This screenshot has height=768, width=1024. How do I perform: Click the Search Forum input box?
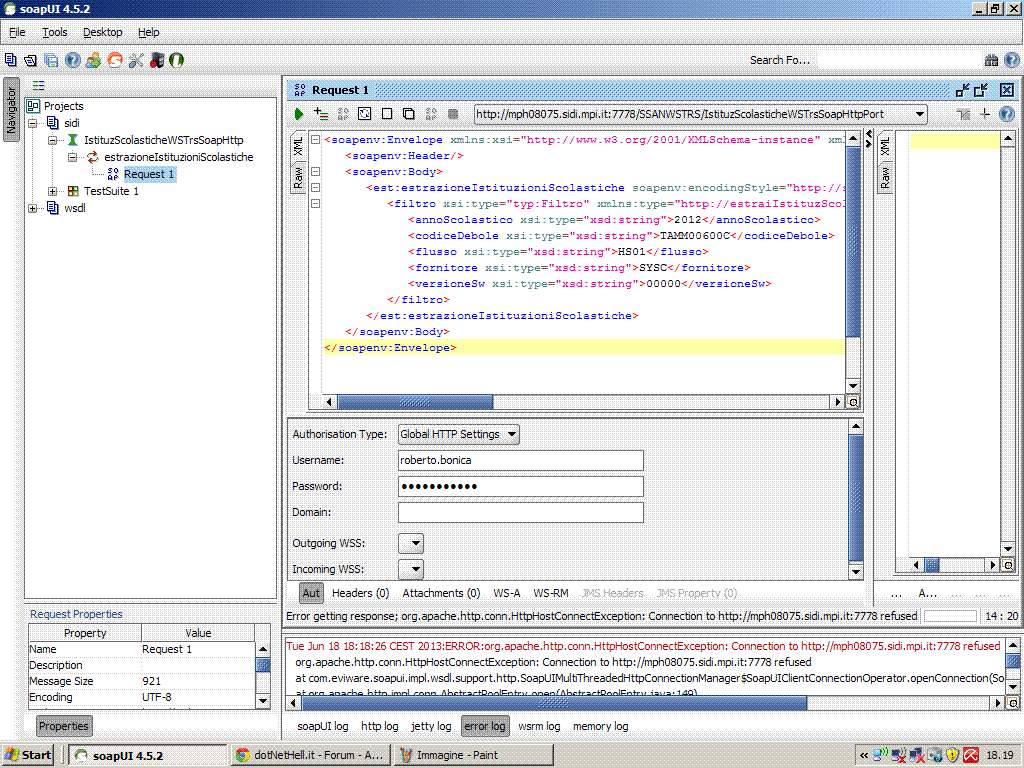[899, 60]
